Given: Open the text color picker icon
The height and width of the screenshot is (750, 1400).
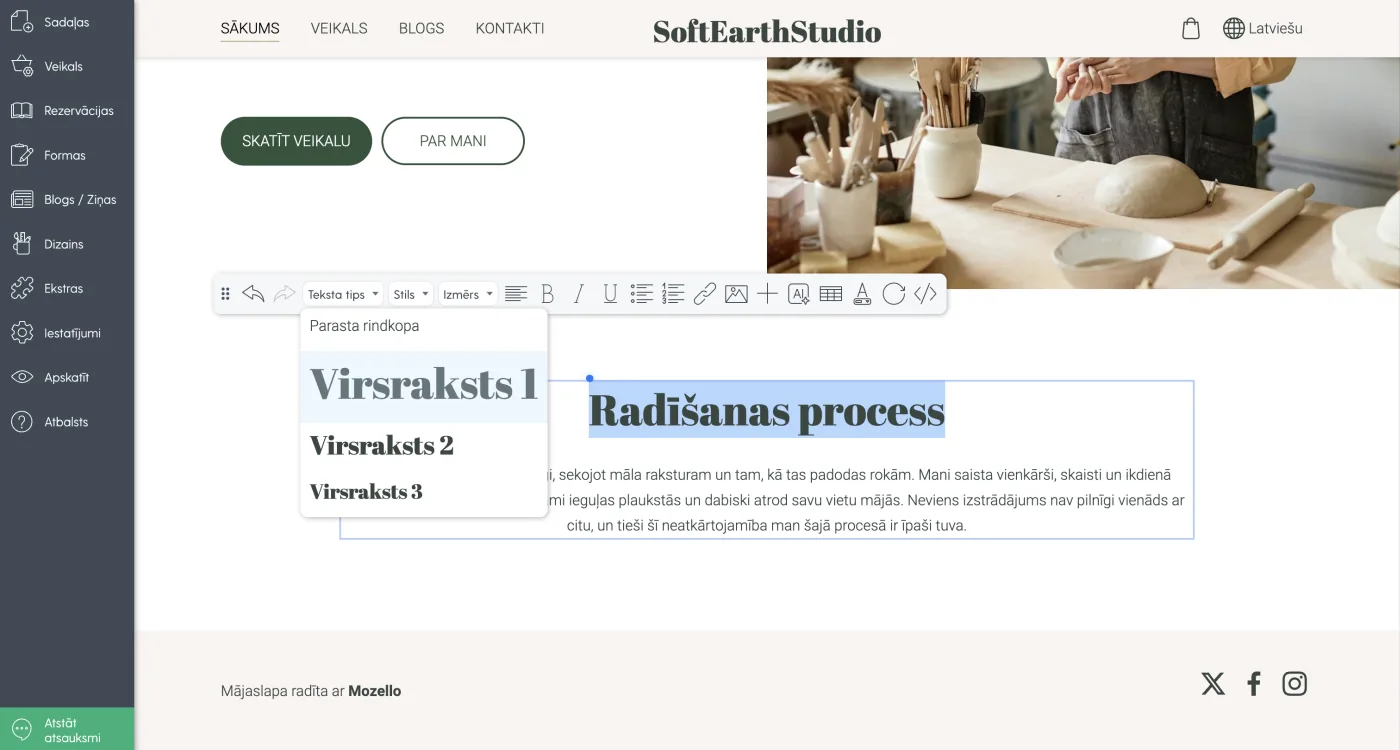Looking at the screenshot, I should (862, 294).
